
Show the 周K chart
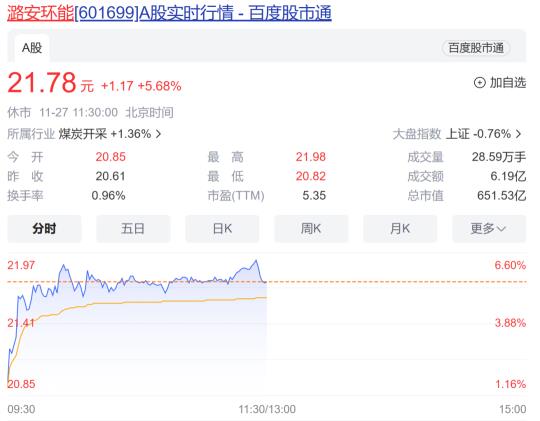(x=311, y=228)
